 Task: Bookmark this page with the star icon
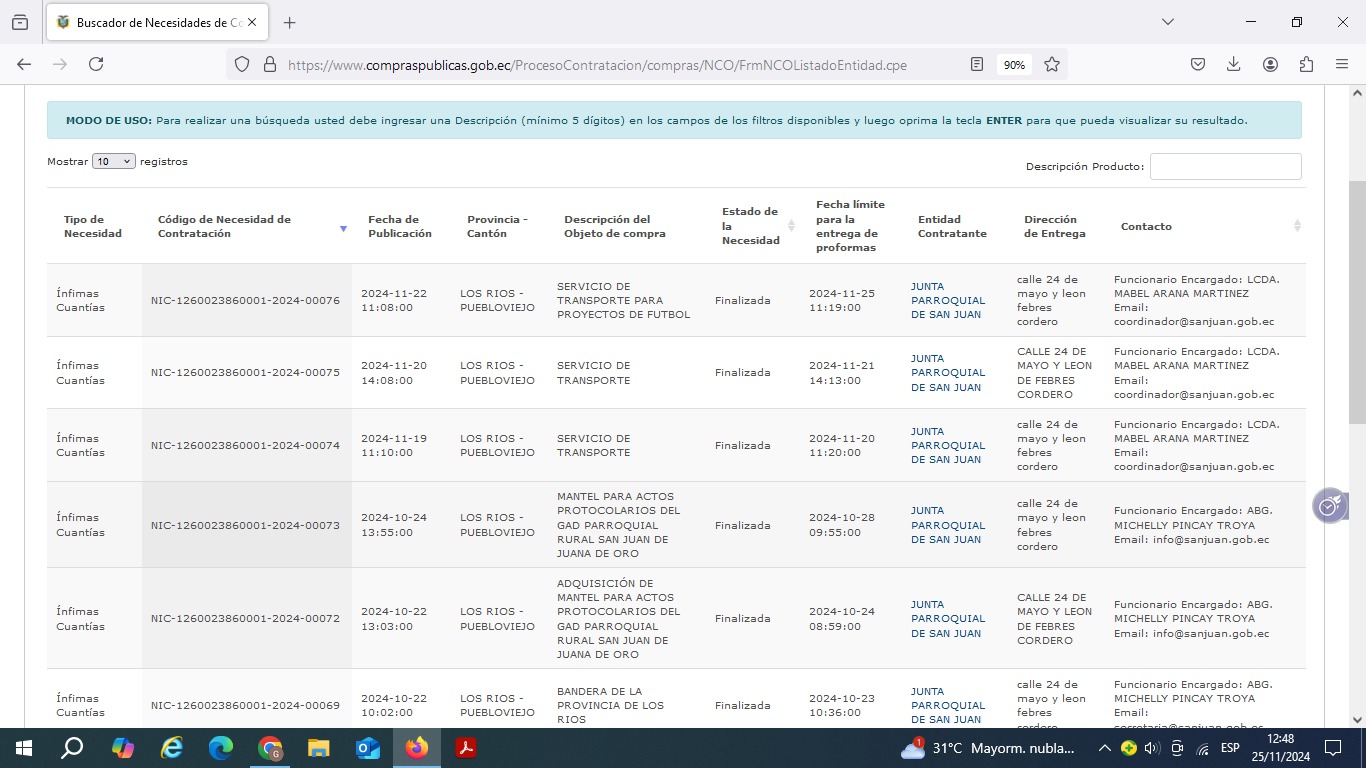(1052, 64)
